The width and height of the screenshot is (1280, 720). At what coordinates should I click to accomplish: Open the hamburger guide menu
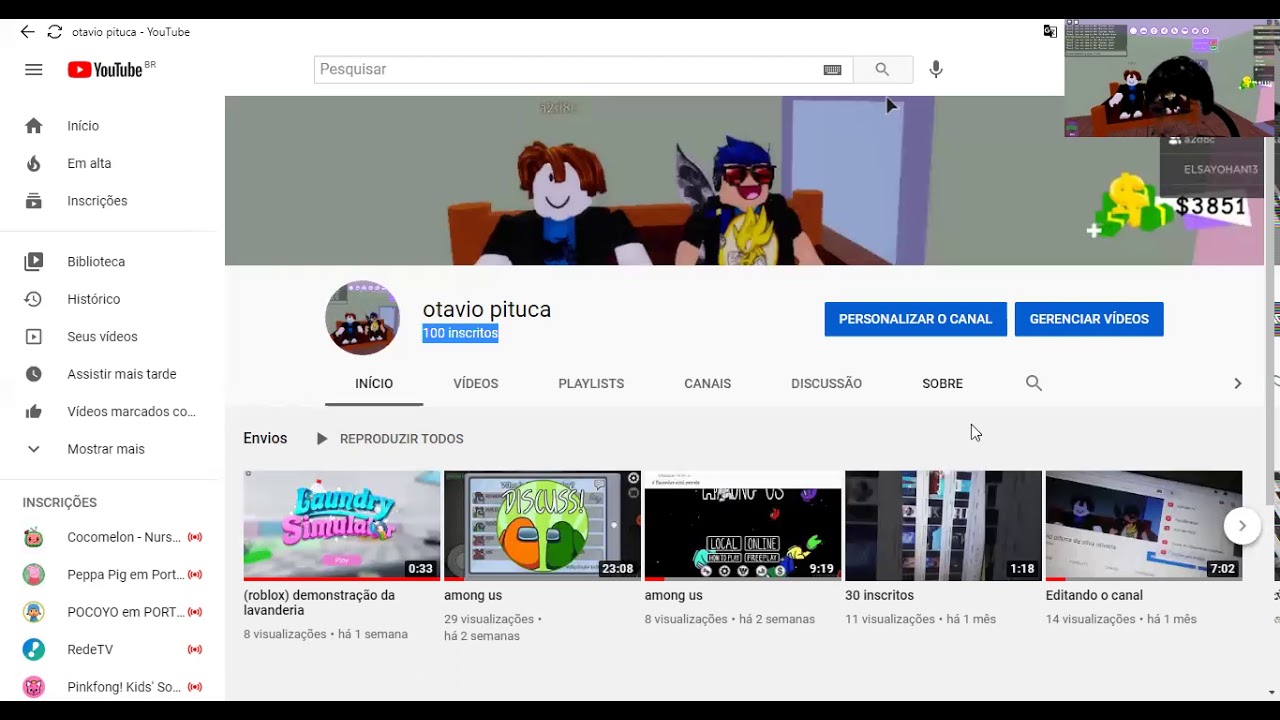point(34,69)
